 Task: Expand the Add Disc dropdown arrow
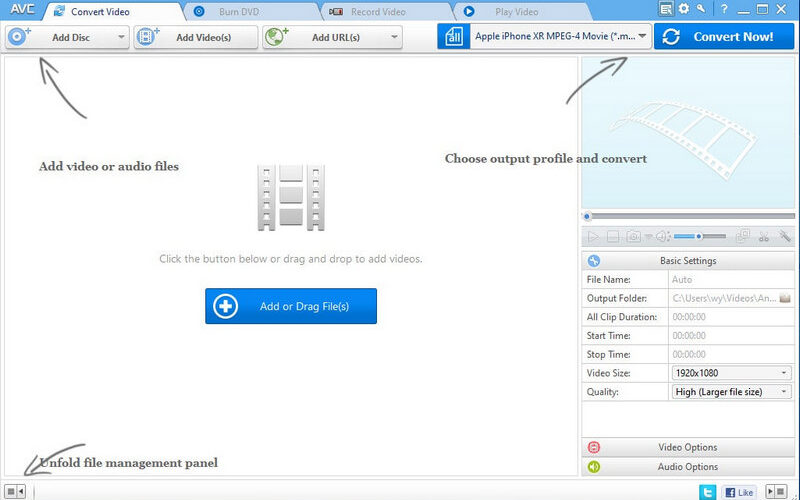pos(121,37)
